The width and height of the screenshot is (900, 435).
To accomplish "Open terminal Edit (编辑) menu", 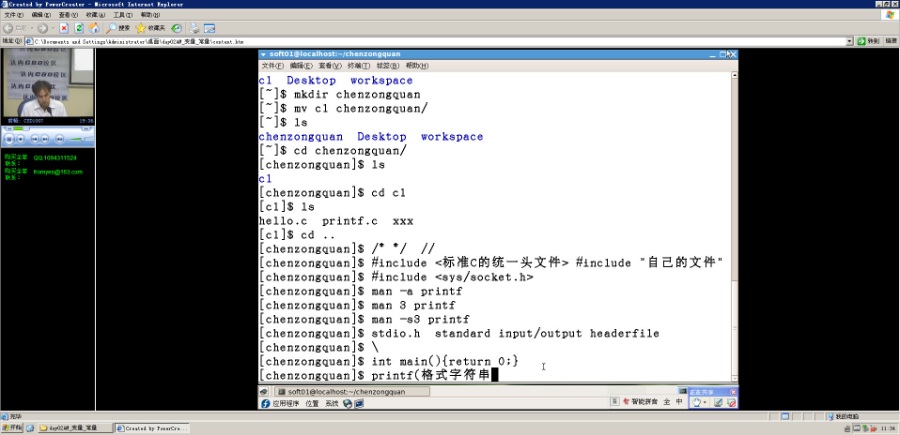I will [301, 66].
